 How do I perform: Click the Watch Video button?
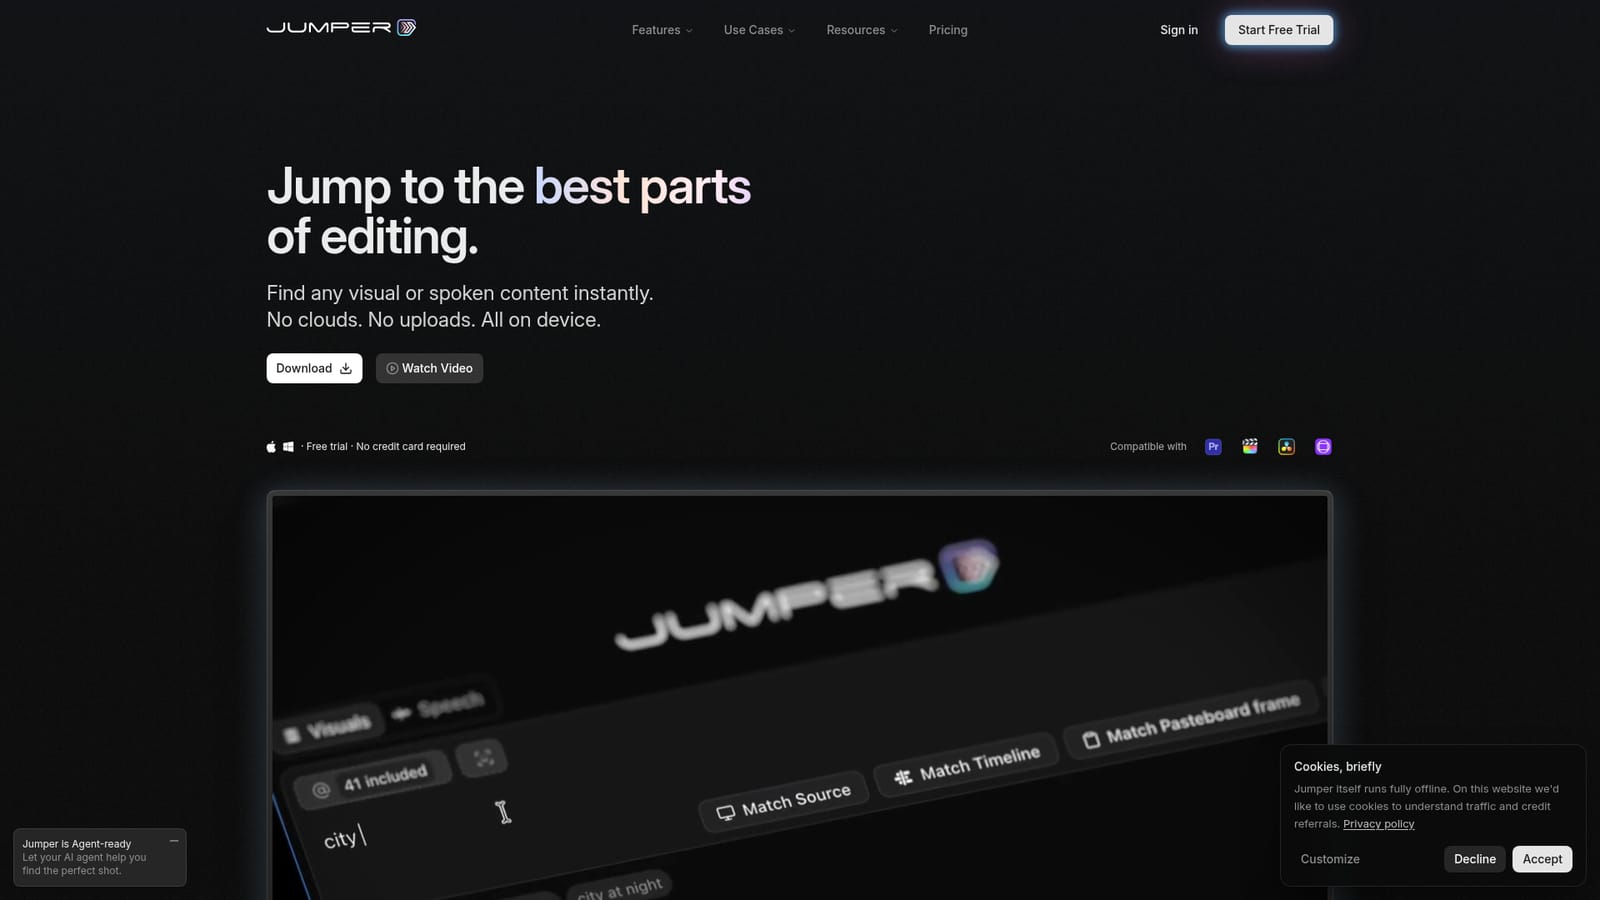(x=429, y=368)
